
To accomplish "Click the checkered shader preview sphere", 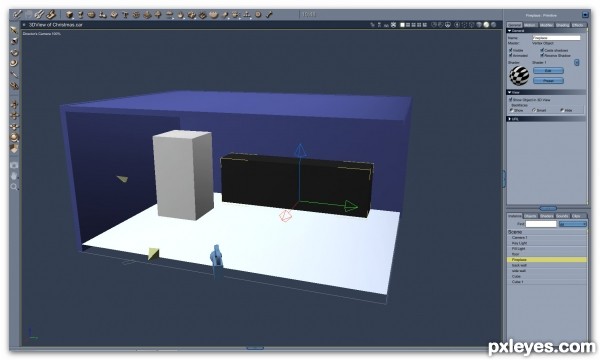I will [519, 75].
